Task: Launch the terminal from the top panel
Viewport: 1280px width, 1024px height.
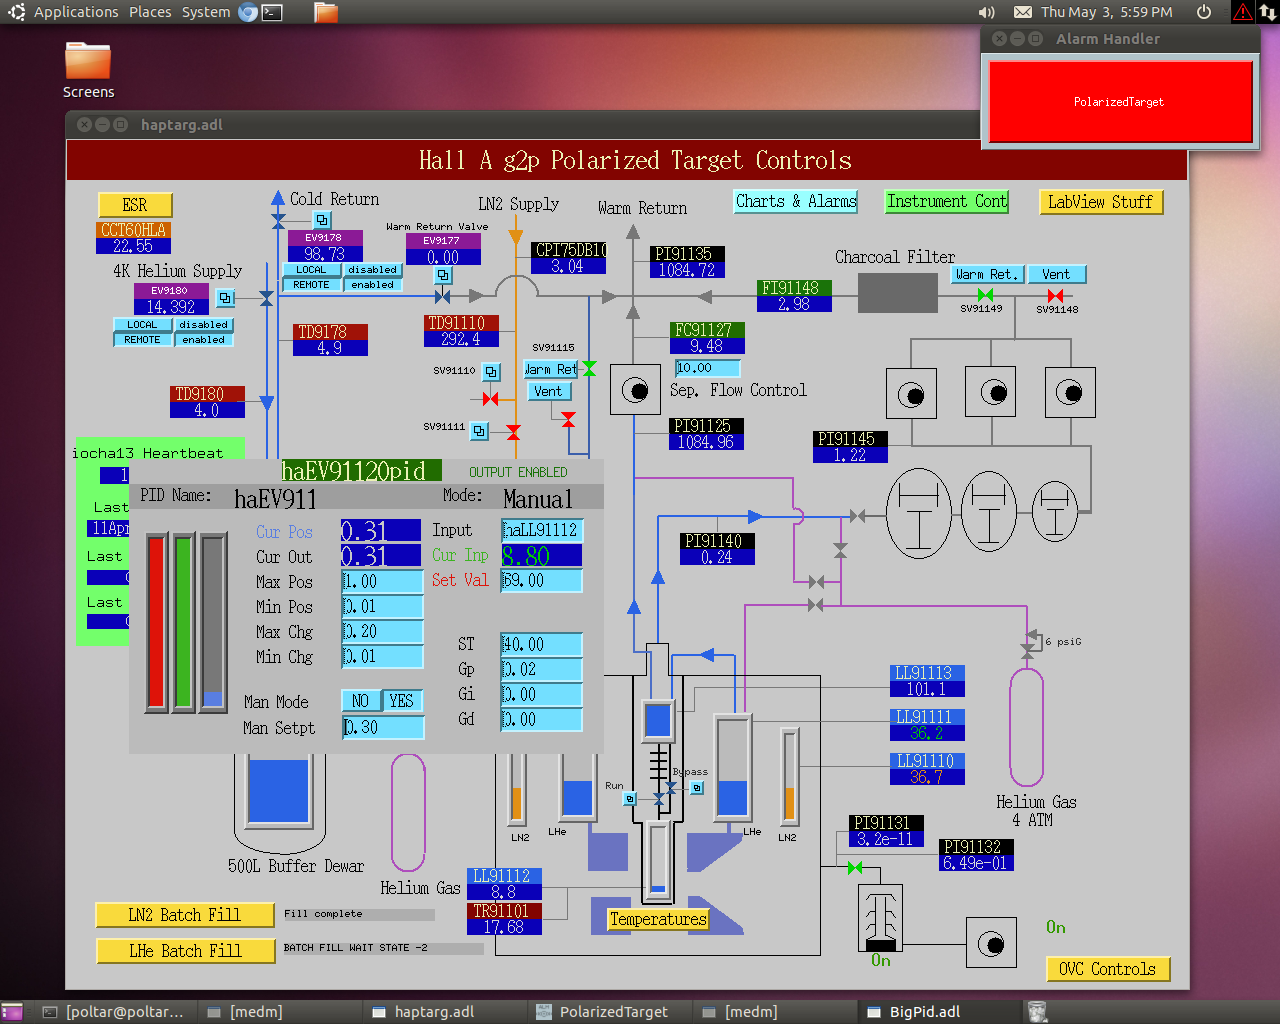Action: 272,12
